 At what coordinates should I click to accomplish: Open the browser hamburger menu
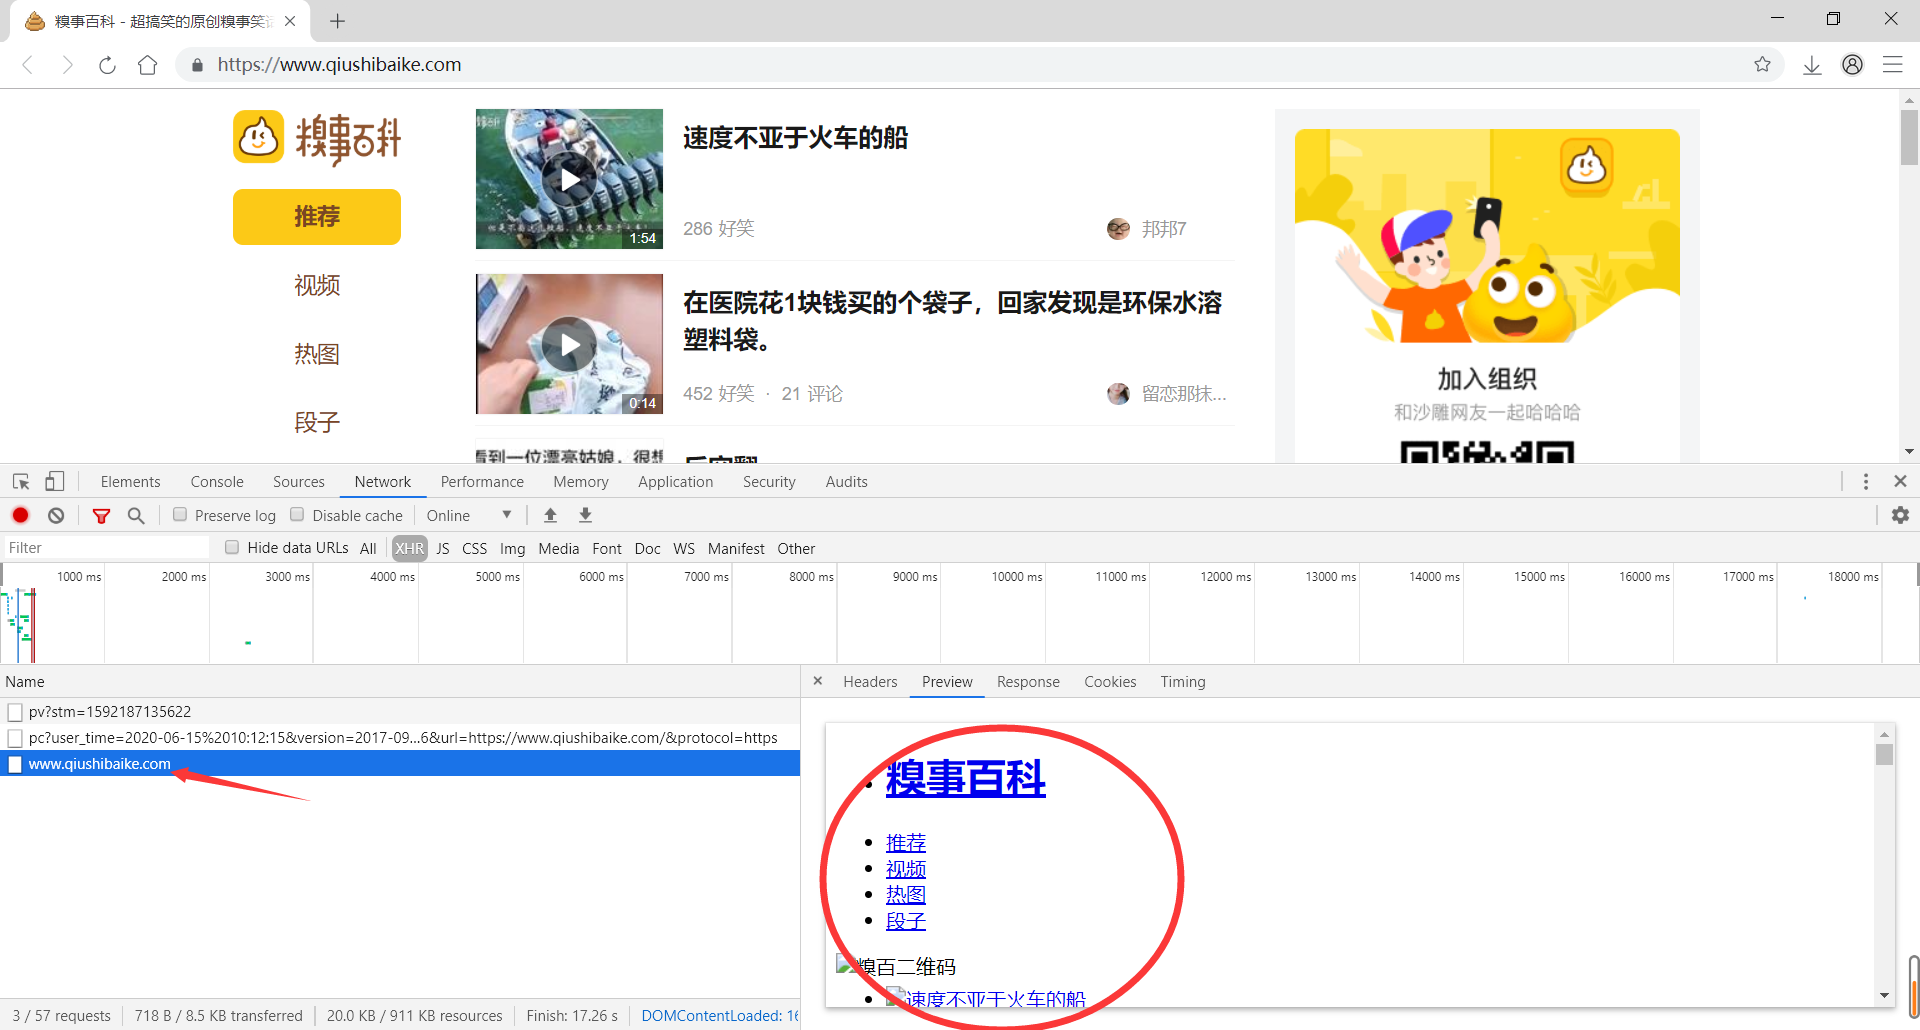tap(1892, 65)
